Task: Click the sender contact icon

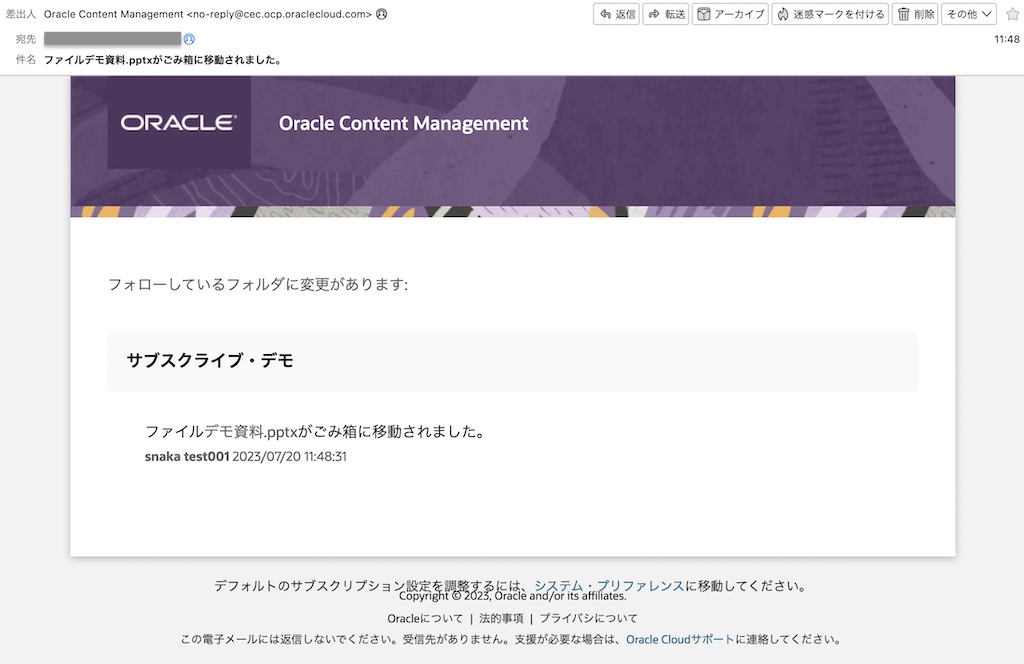Action: pos(382,15)
